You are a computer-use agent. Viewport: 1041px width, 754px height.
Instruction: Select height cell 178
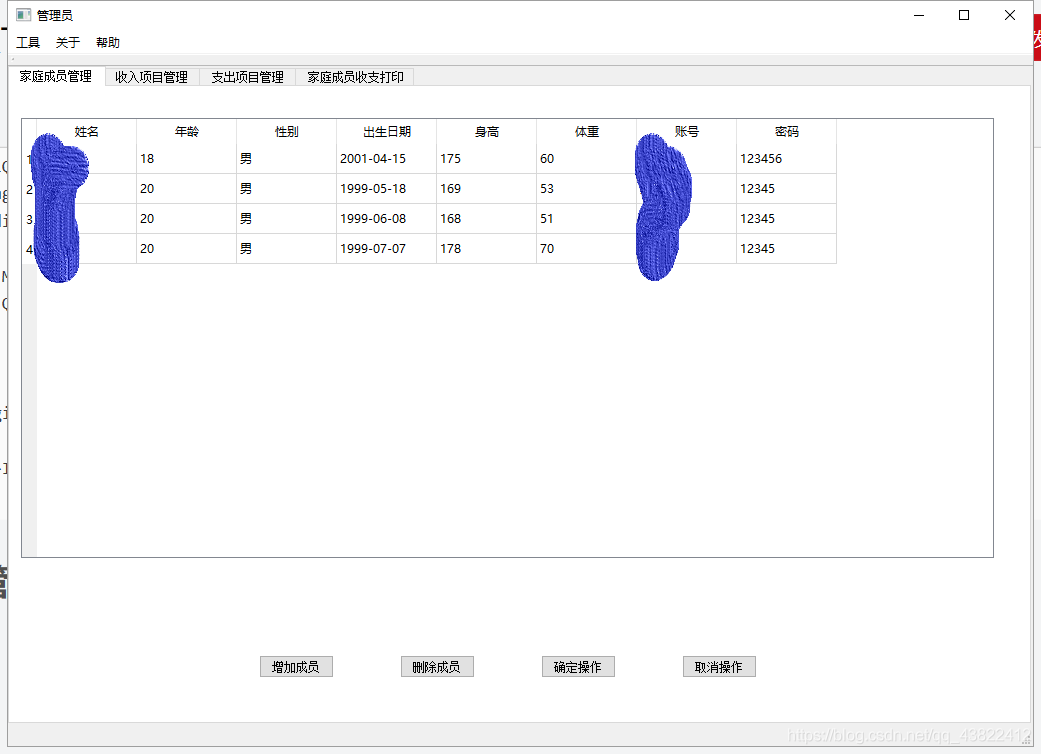point(487,248)
